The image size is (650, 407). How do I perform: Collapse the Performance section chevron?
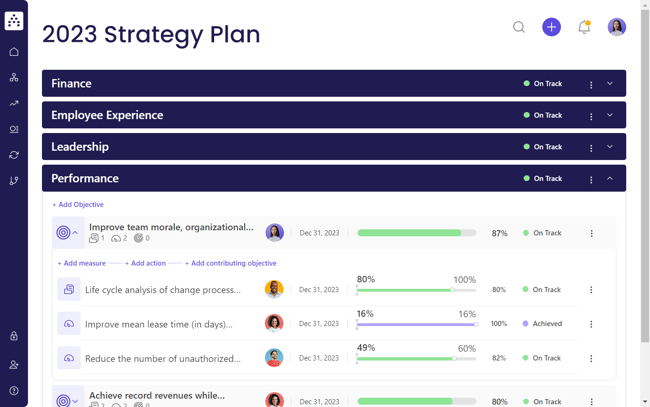pyautogui.click(x=610, y=179)
